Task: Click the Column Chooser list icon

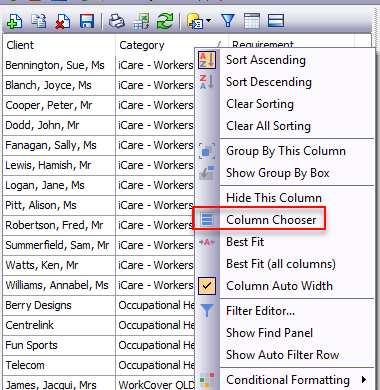Action: [x=207, y=220]
